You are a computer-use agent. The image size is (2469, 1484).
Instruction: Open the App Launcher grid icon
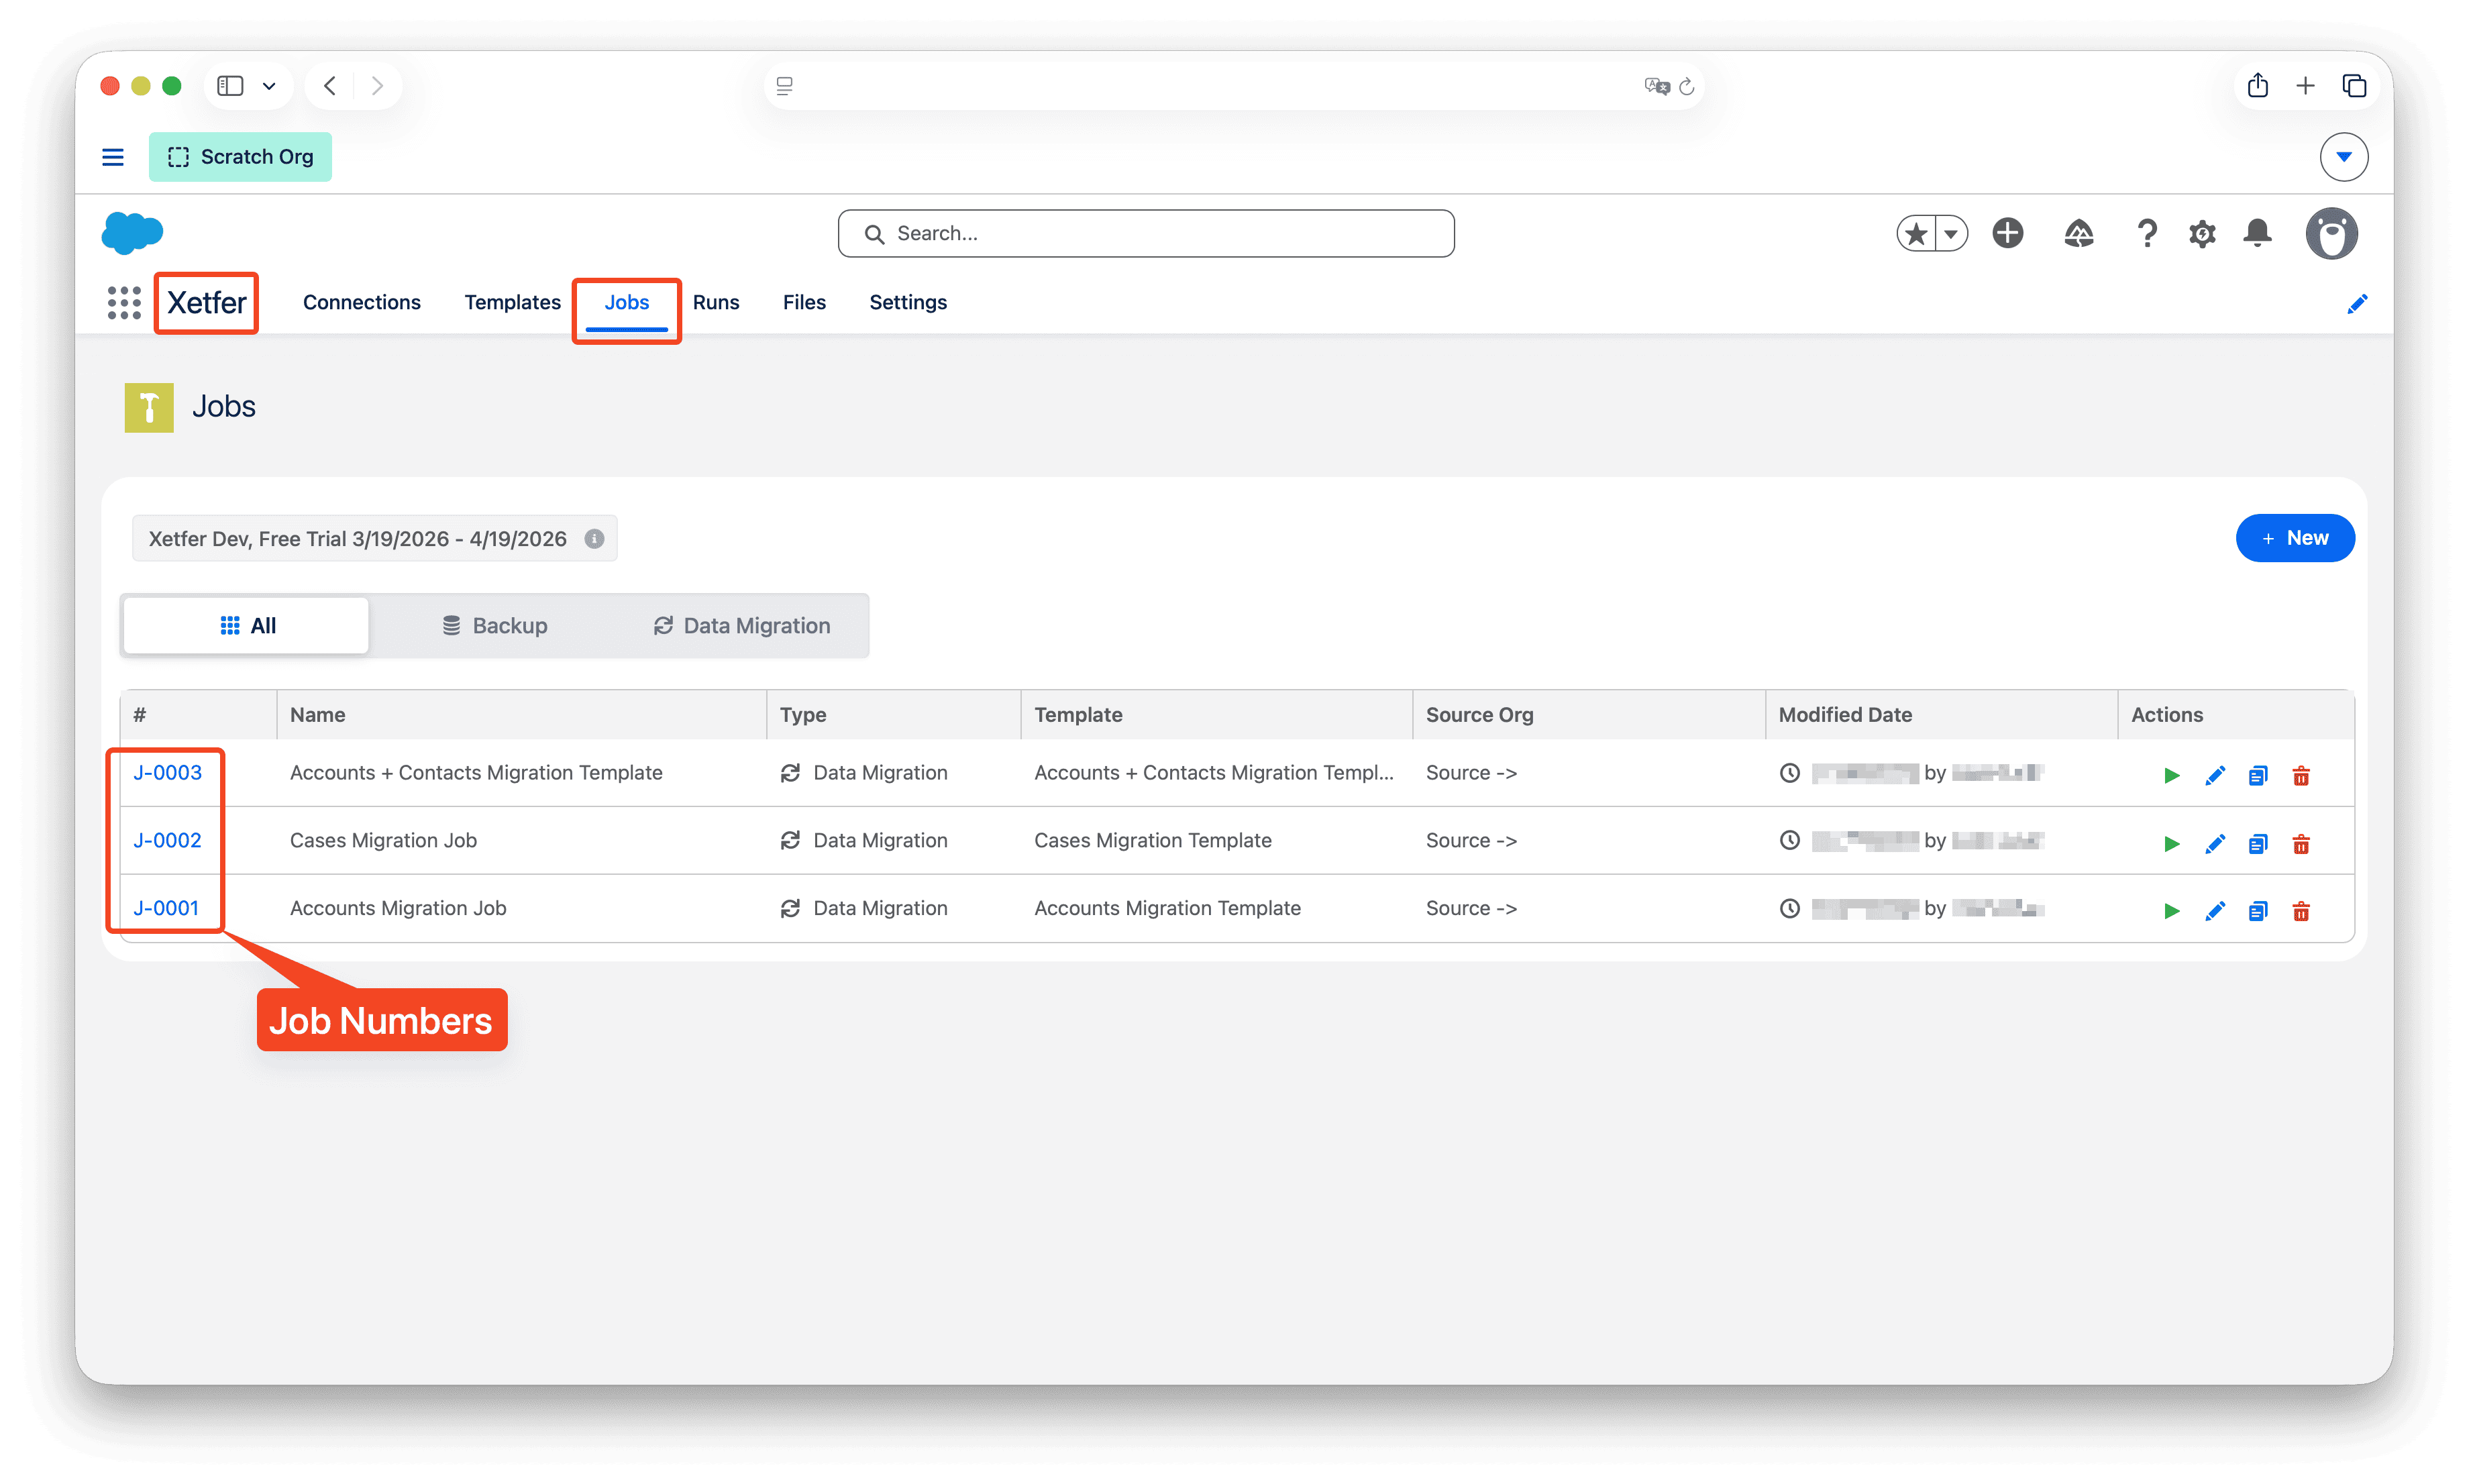(124, 303)
